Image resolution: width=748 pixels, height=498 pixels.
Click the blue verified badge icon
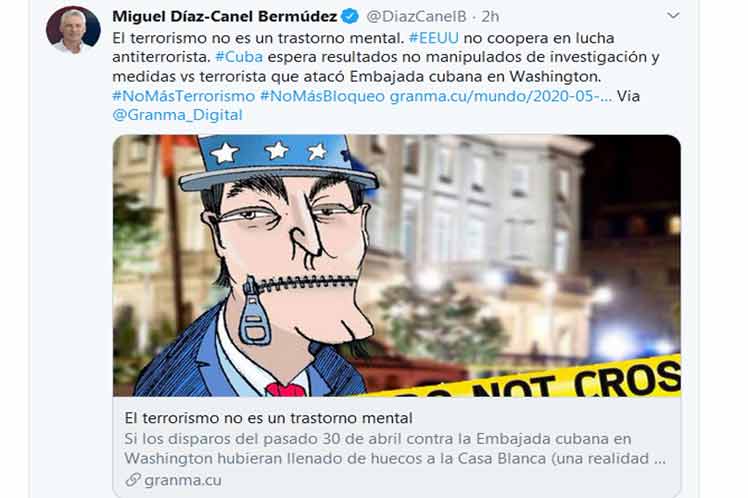(x=351, y=16)
